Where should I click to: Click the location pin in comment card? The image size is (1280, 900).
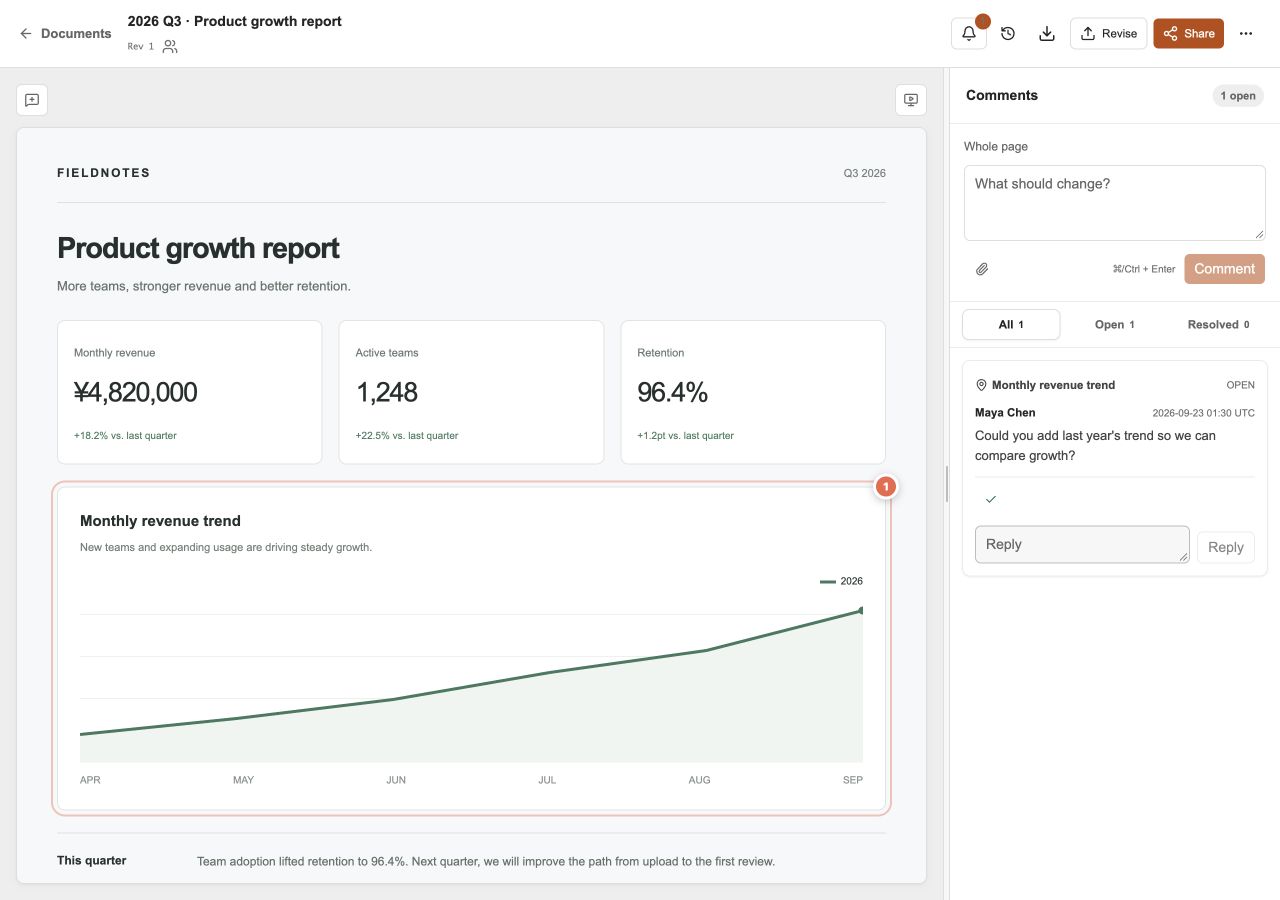pos(981,385)
